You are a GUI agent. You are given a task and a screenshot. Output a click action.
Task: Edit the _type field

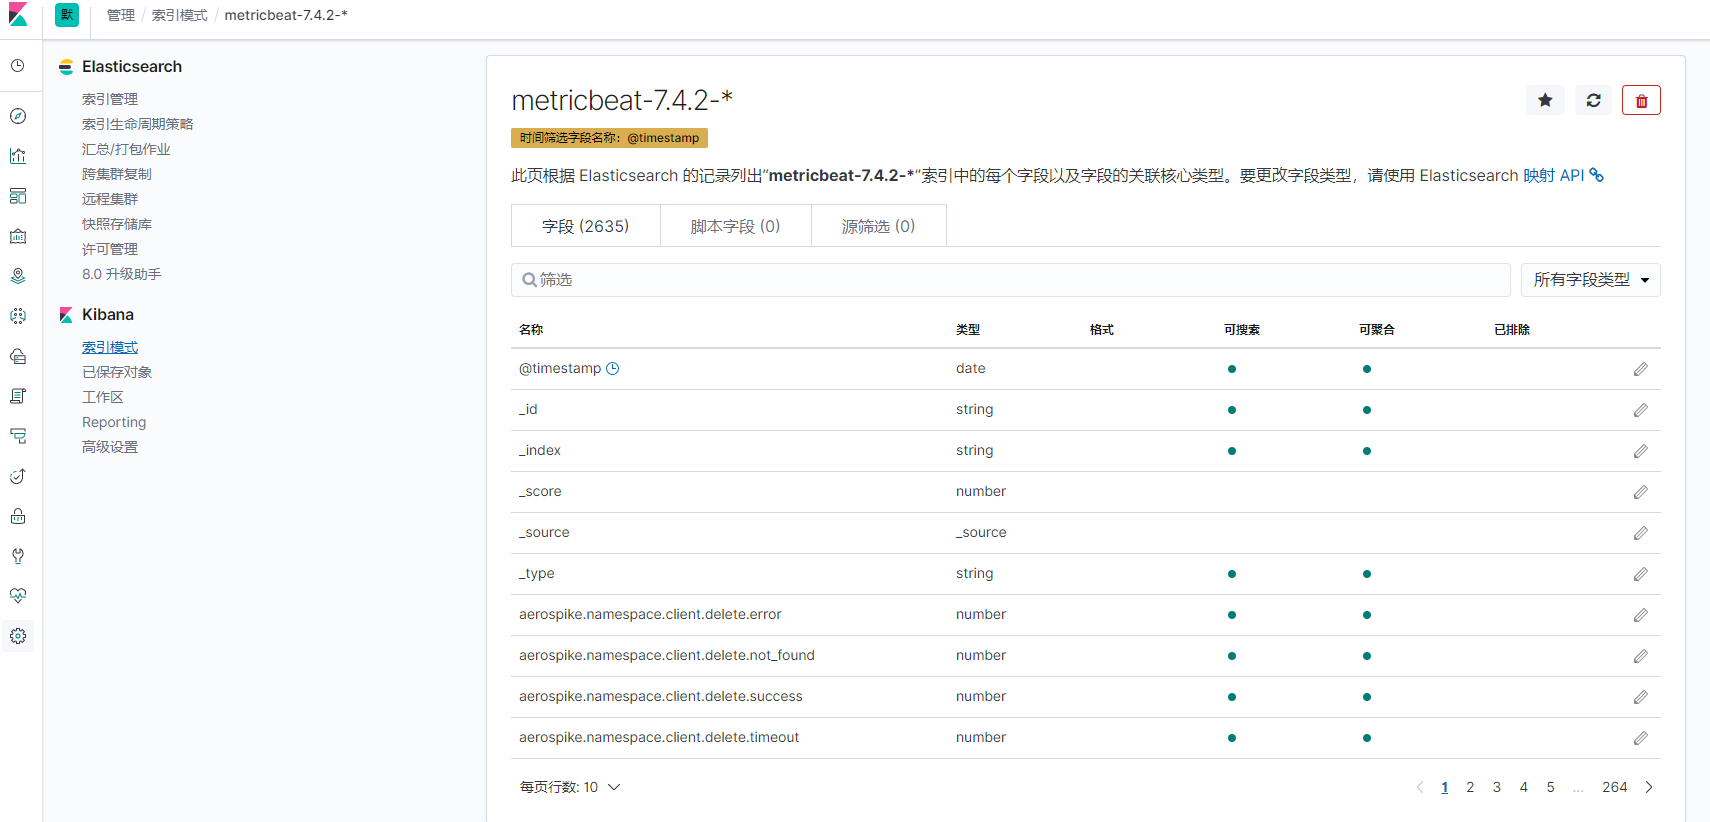1641,574
